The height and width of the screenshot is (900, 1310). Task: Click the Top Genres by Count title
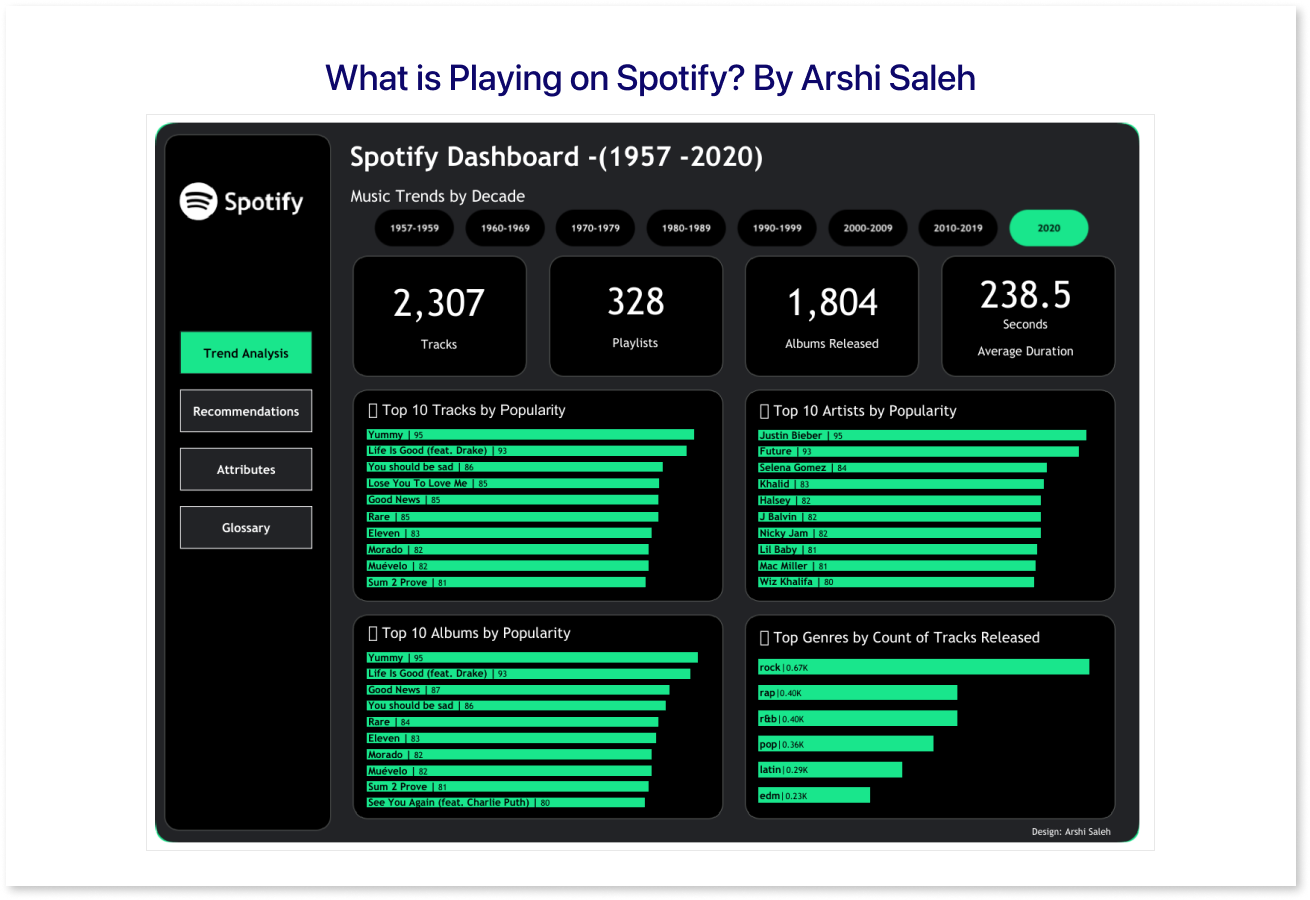900,638
